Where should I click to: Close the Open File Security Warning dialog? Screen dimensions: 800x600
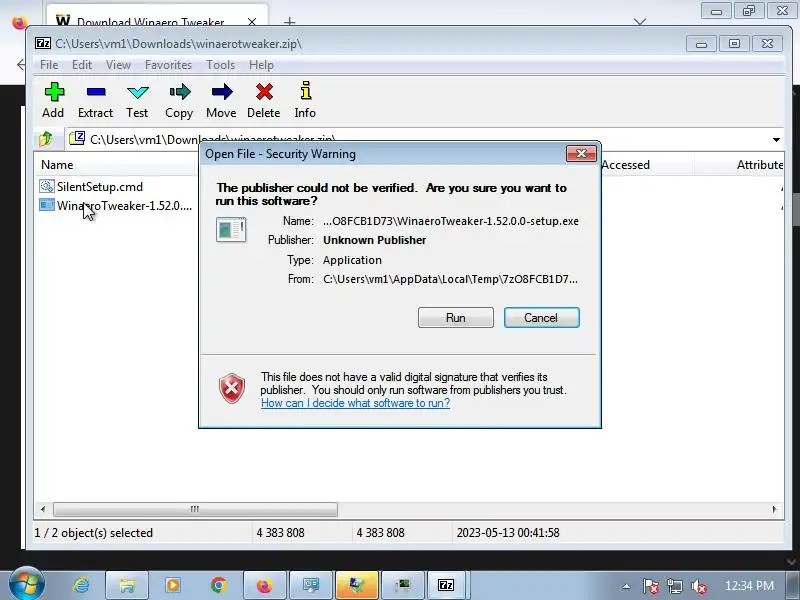581,154
